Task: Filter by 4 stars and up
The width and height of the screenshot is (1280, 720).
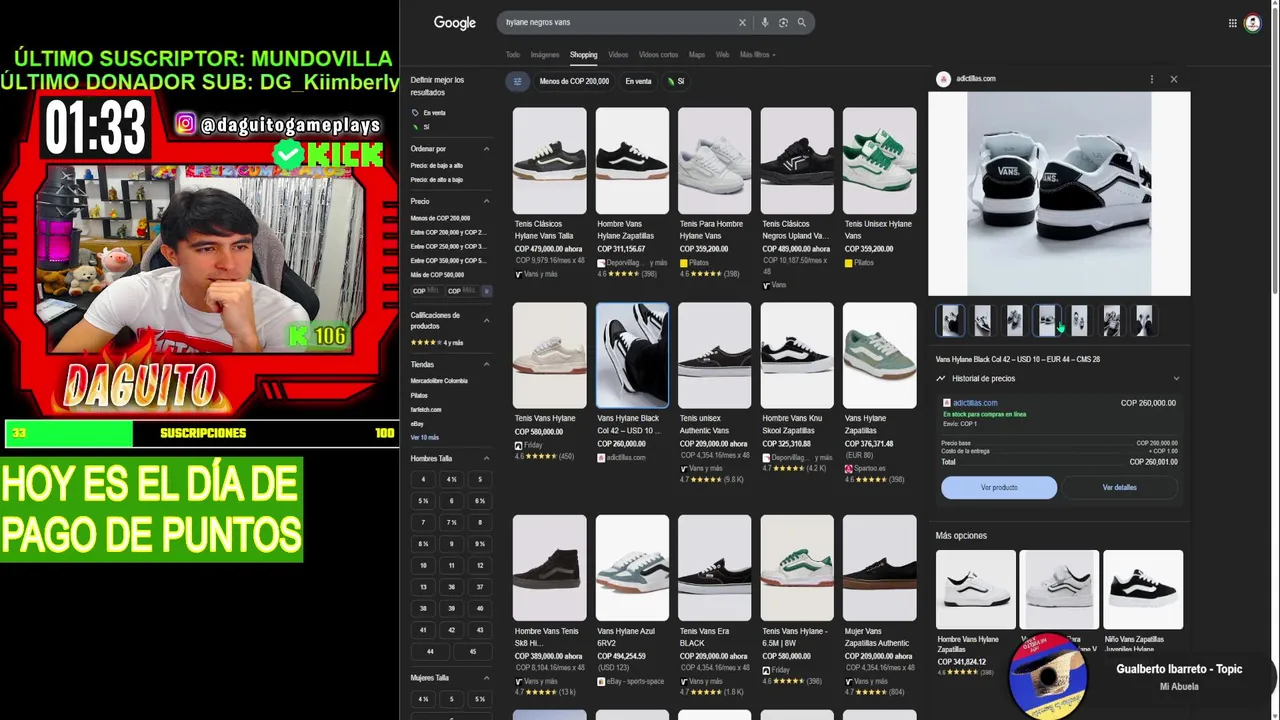Action: 437,343
